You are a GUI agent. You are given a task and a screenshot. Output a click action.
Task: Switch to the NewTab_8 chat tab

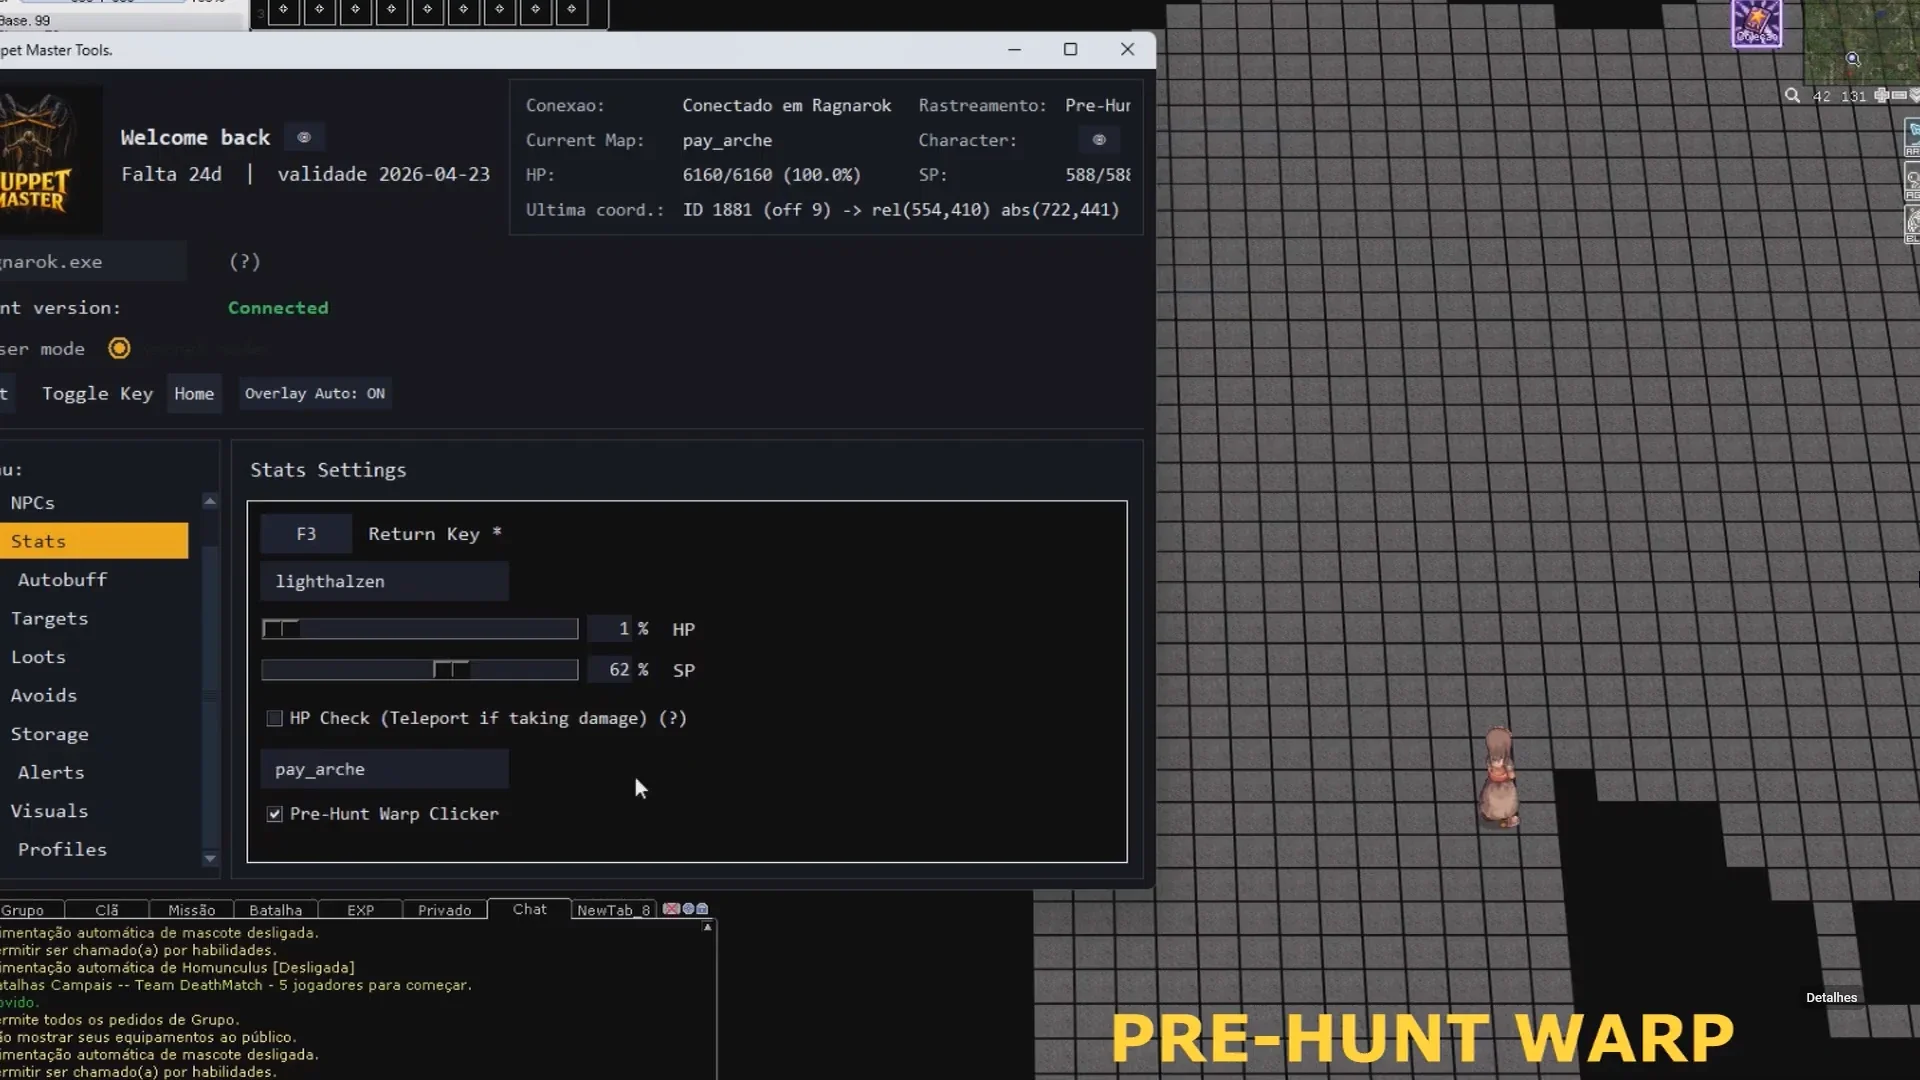[614, 910]
